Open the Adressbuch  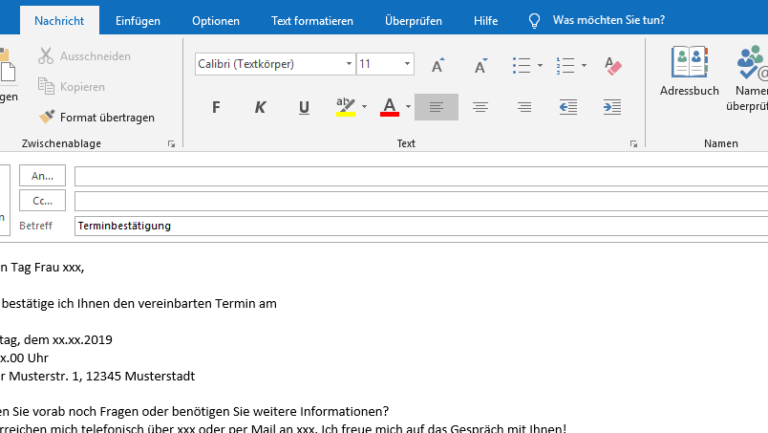(689, 70)
